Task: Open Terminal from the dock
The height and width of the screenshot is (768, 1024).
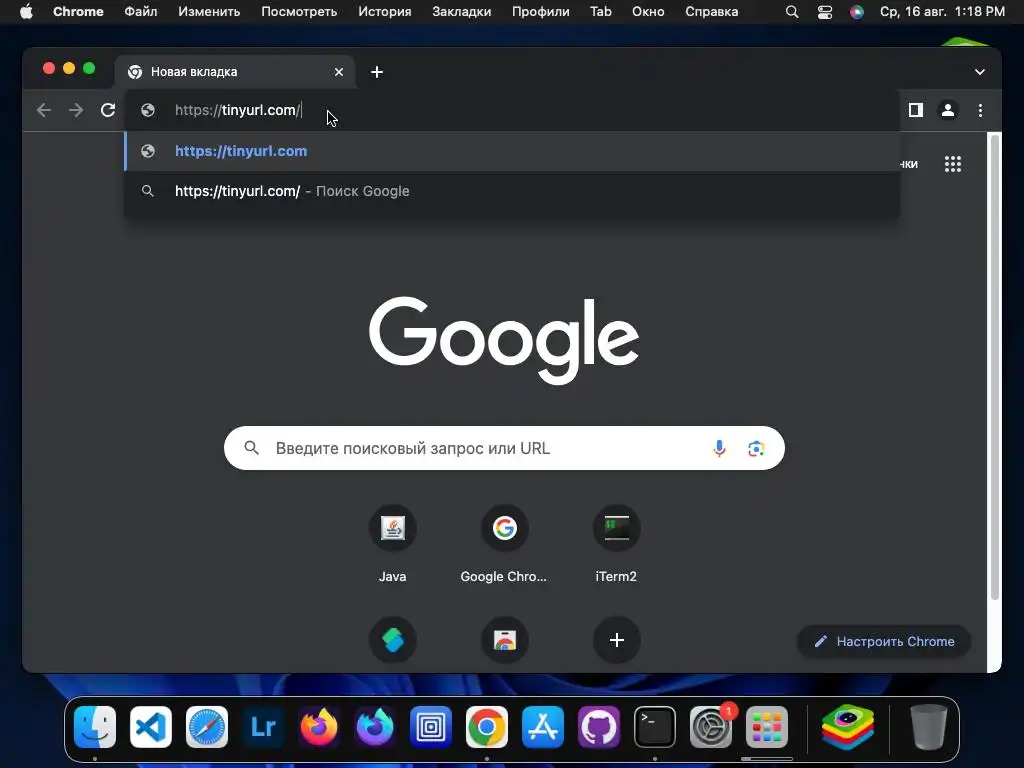Action: coord(654,727)
